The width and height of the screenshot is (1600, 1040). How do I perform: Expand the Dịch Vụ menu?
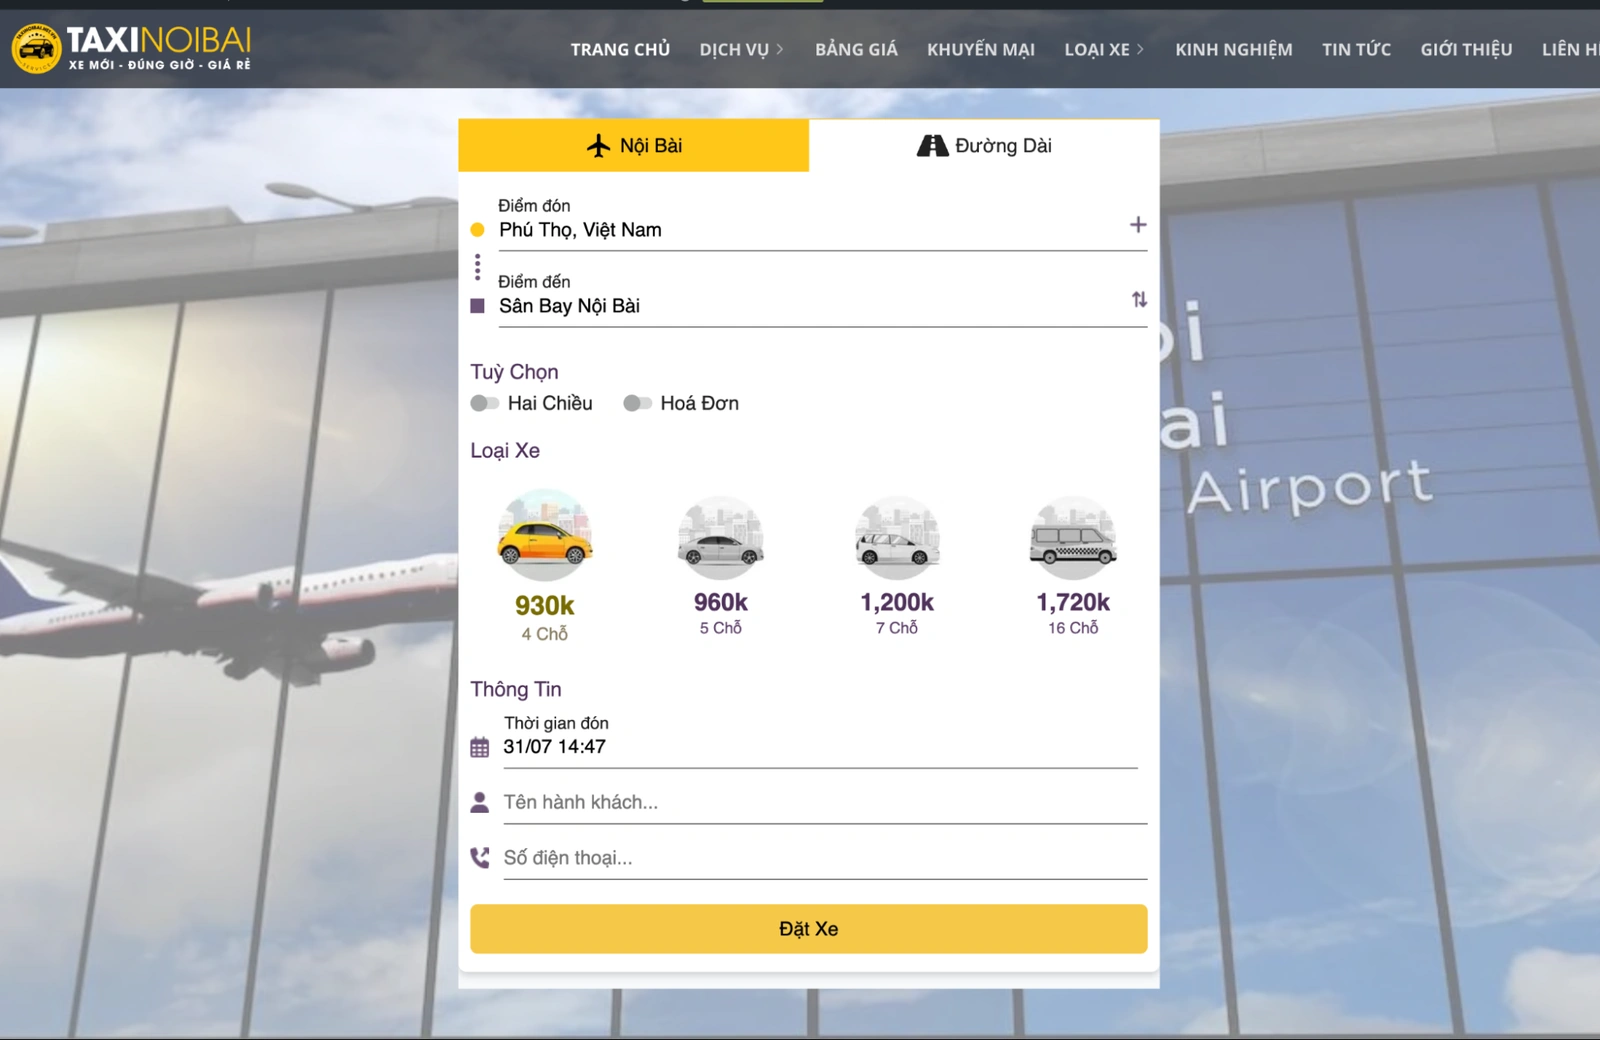tap(741, 49)
